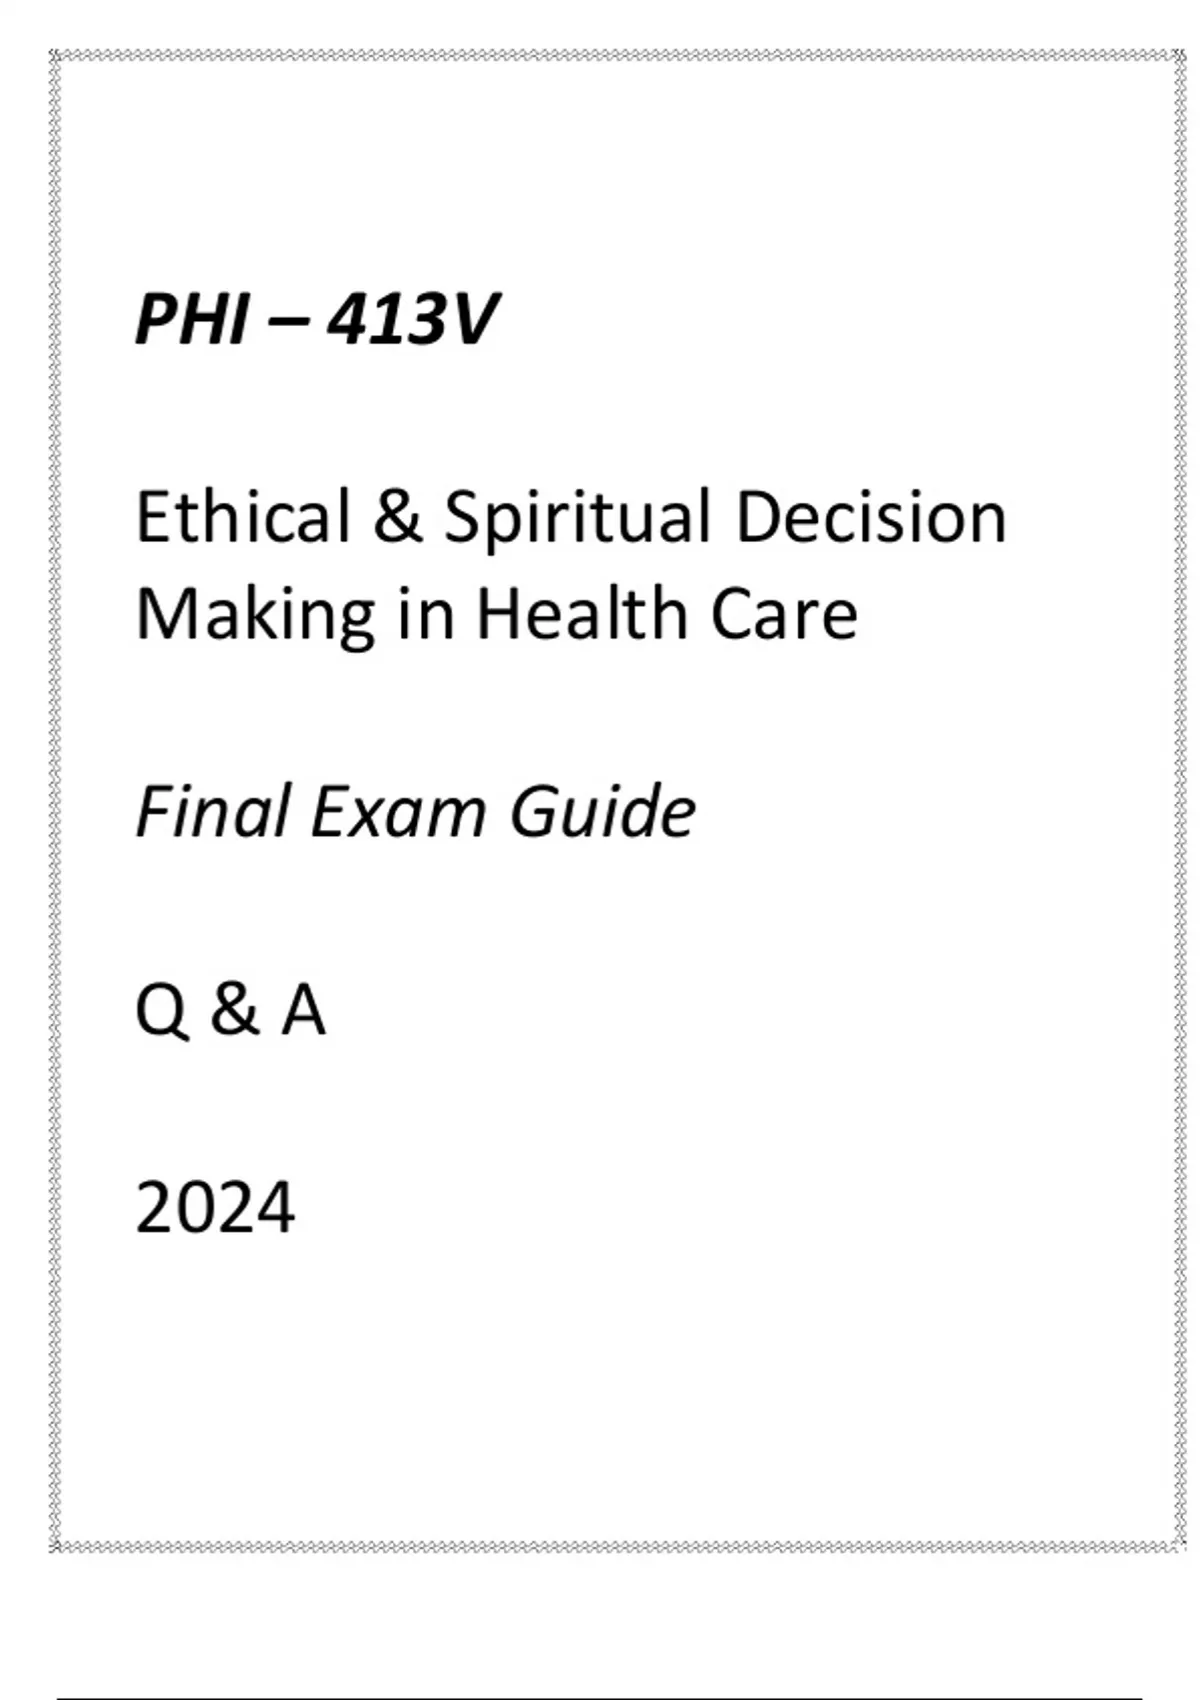Image resolution: width=1200 pixels, height=1700 pixels.
Task: Select the year 2024 text
Action: tap(215, 1208)
